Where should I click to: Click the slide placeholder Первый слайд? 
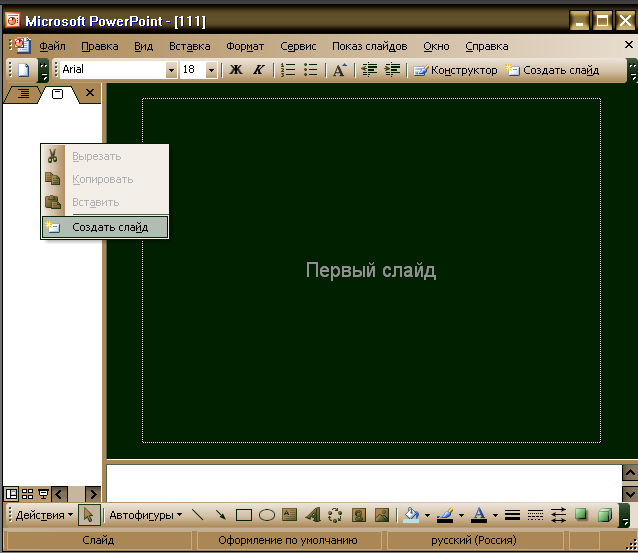(371, 270)
